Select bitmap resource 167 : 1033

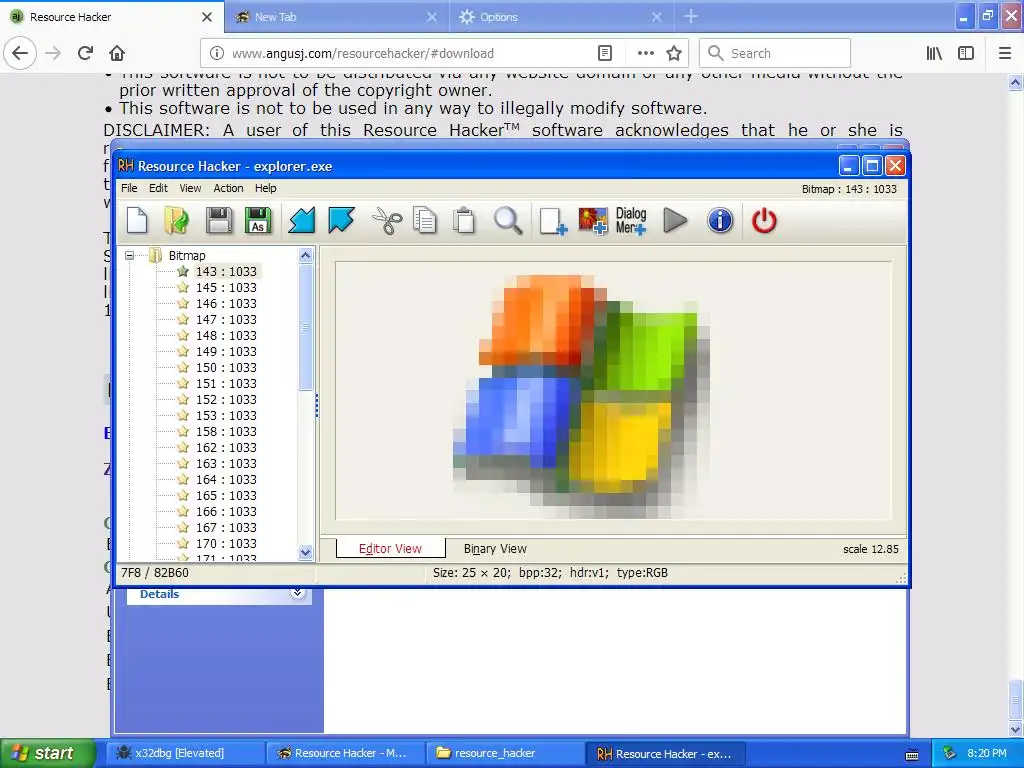226,528
